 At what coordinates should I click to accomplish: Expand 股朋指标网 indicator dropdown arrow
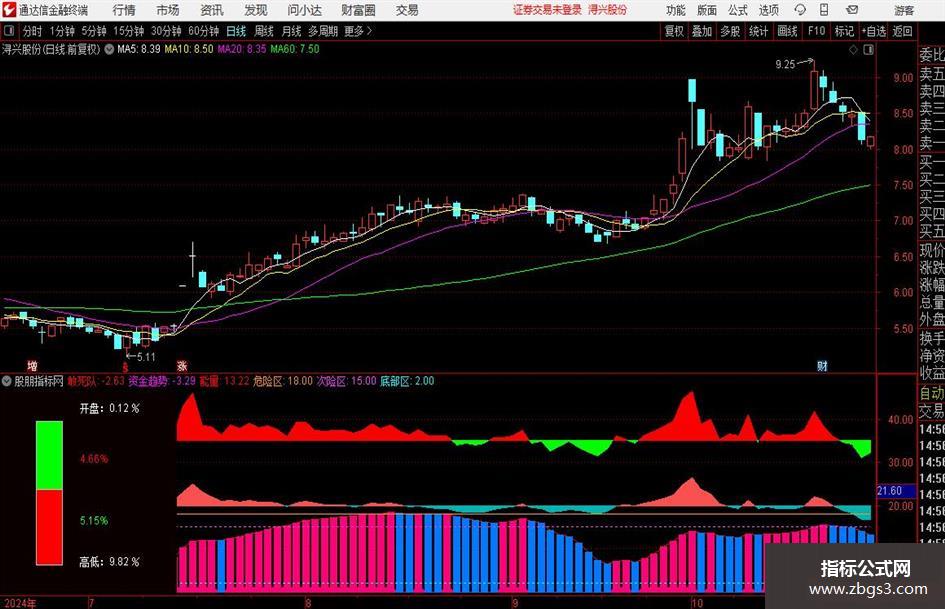[7, 381]
